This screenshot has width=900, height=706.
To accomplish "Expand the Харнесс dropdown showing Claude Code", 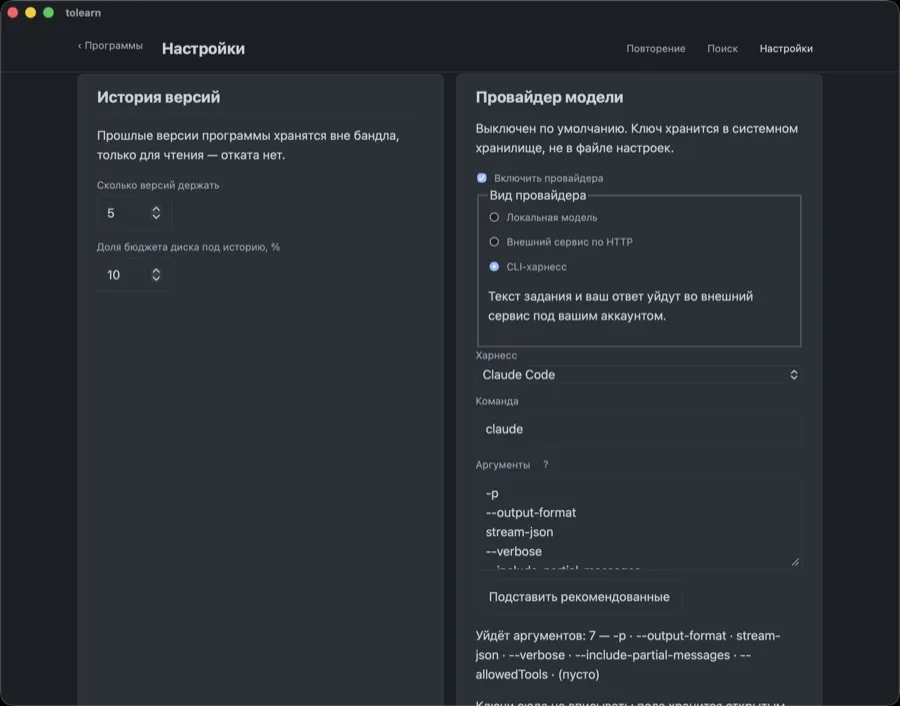I will [x=638, y=375].
